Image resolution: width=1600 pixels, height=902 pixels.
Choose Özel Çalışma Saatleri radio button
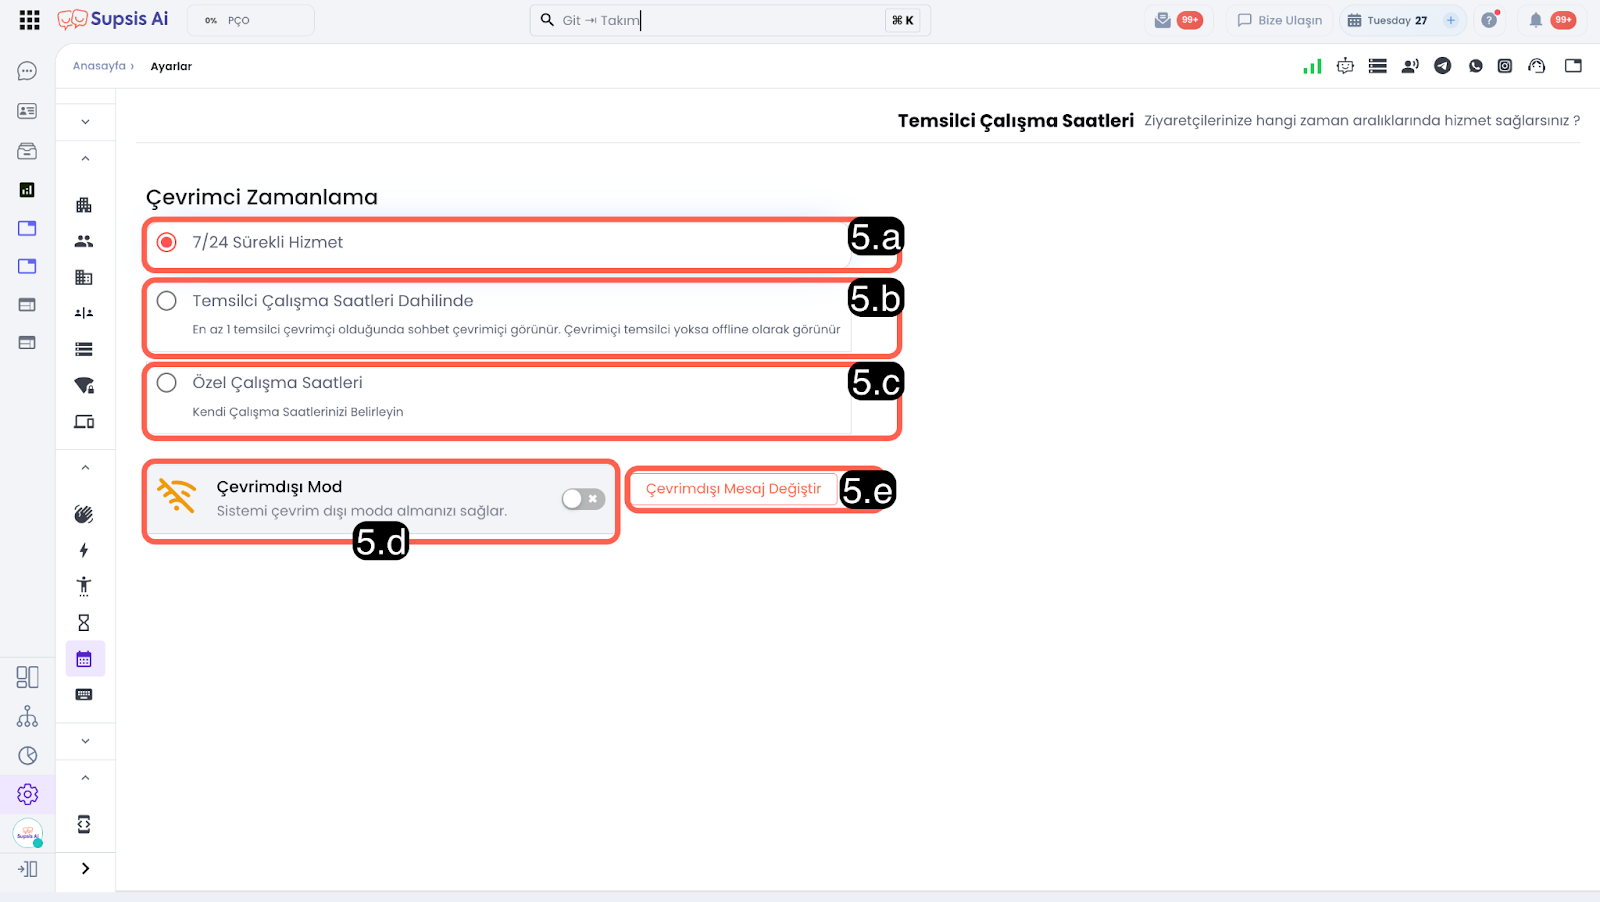(x=167, y=383)
